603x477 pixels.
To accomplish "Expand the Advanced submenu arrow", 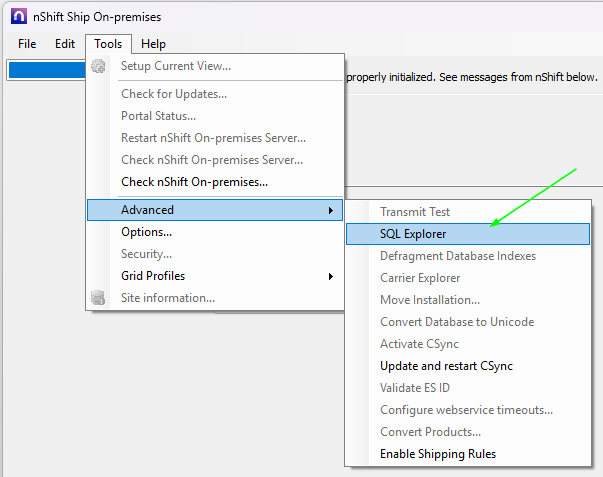I will (x=330, y=210).
